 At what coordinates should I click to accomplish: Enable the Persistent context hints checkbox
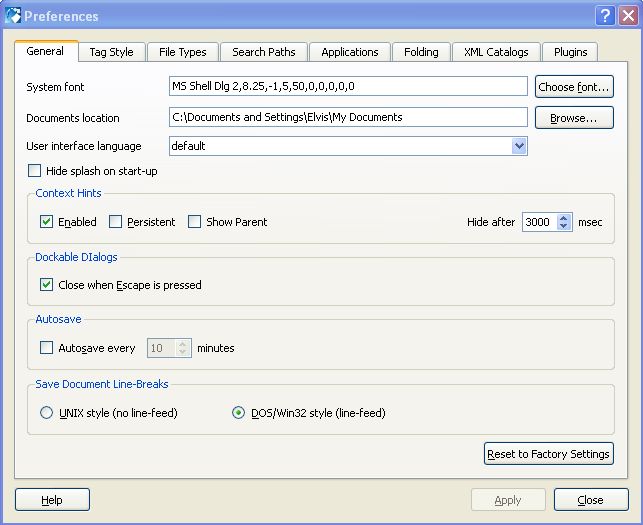[116, 222]
